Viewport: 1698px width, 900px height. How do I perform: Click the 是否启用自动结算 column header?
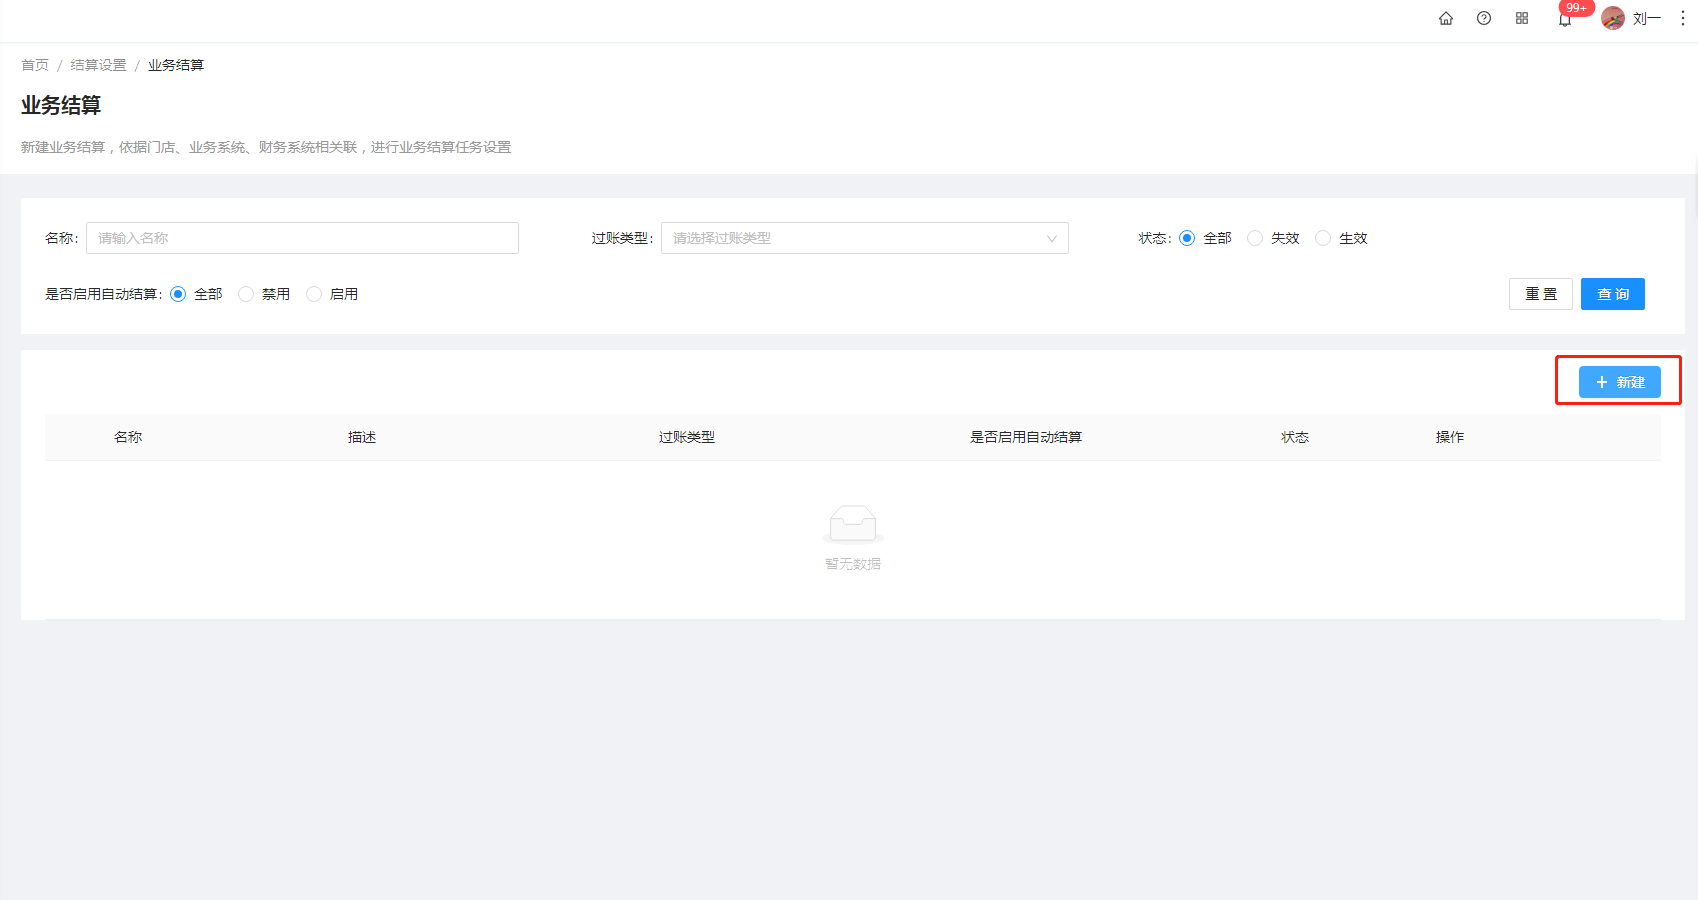[1026, 437]
